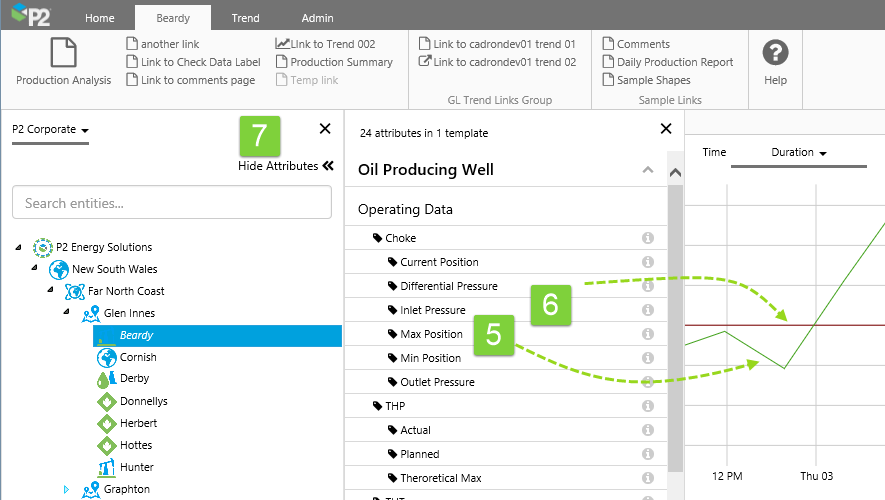The image size is (885, 500).
Task: Close the hierarchy panel with X
Action: point(324,129)
